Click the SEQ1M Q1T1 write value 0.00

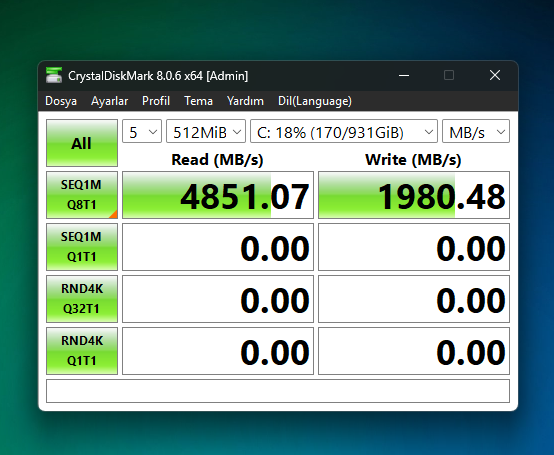pos(414,247)
